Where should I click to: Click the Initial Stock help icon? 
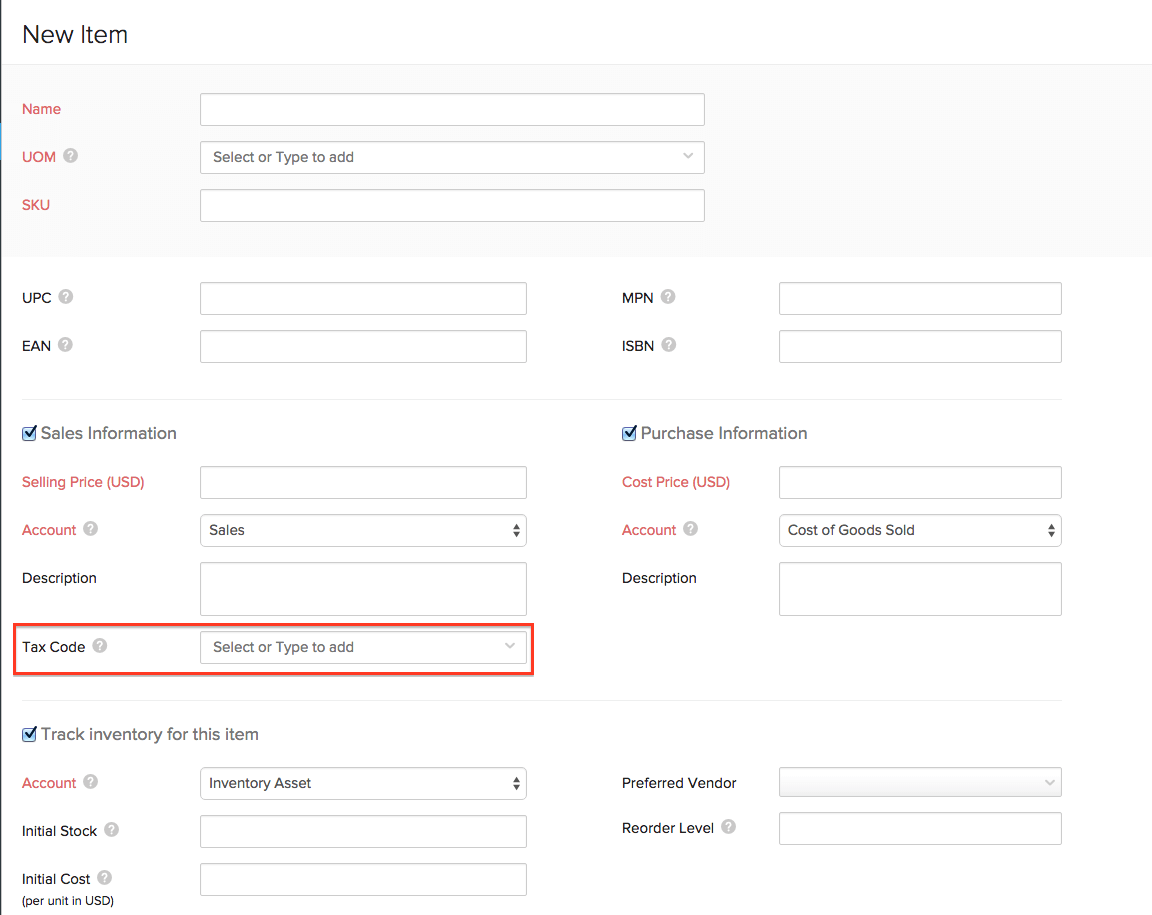112,830
